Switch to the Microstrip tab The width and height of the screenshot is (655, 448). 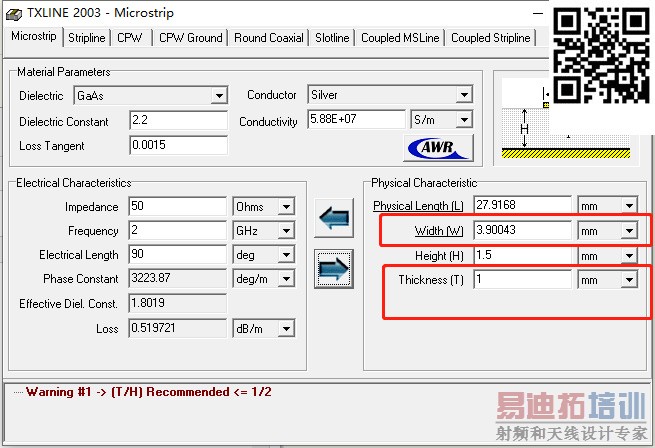(x=33, y=36)
